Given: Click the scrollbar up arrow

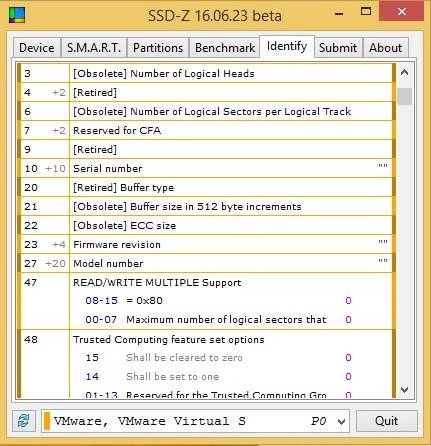Looking at the screenshot, I should [404, 72].
